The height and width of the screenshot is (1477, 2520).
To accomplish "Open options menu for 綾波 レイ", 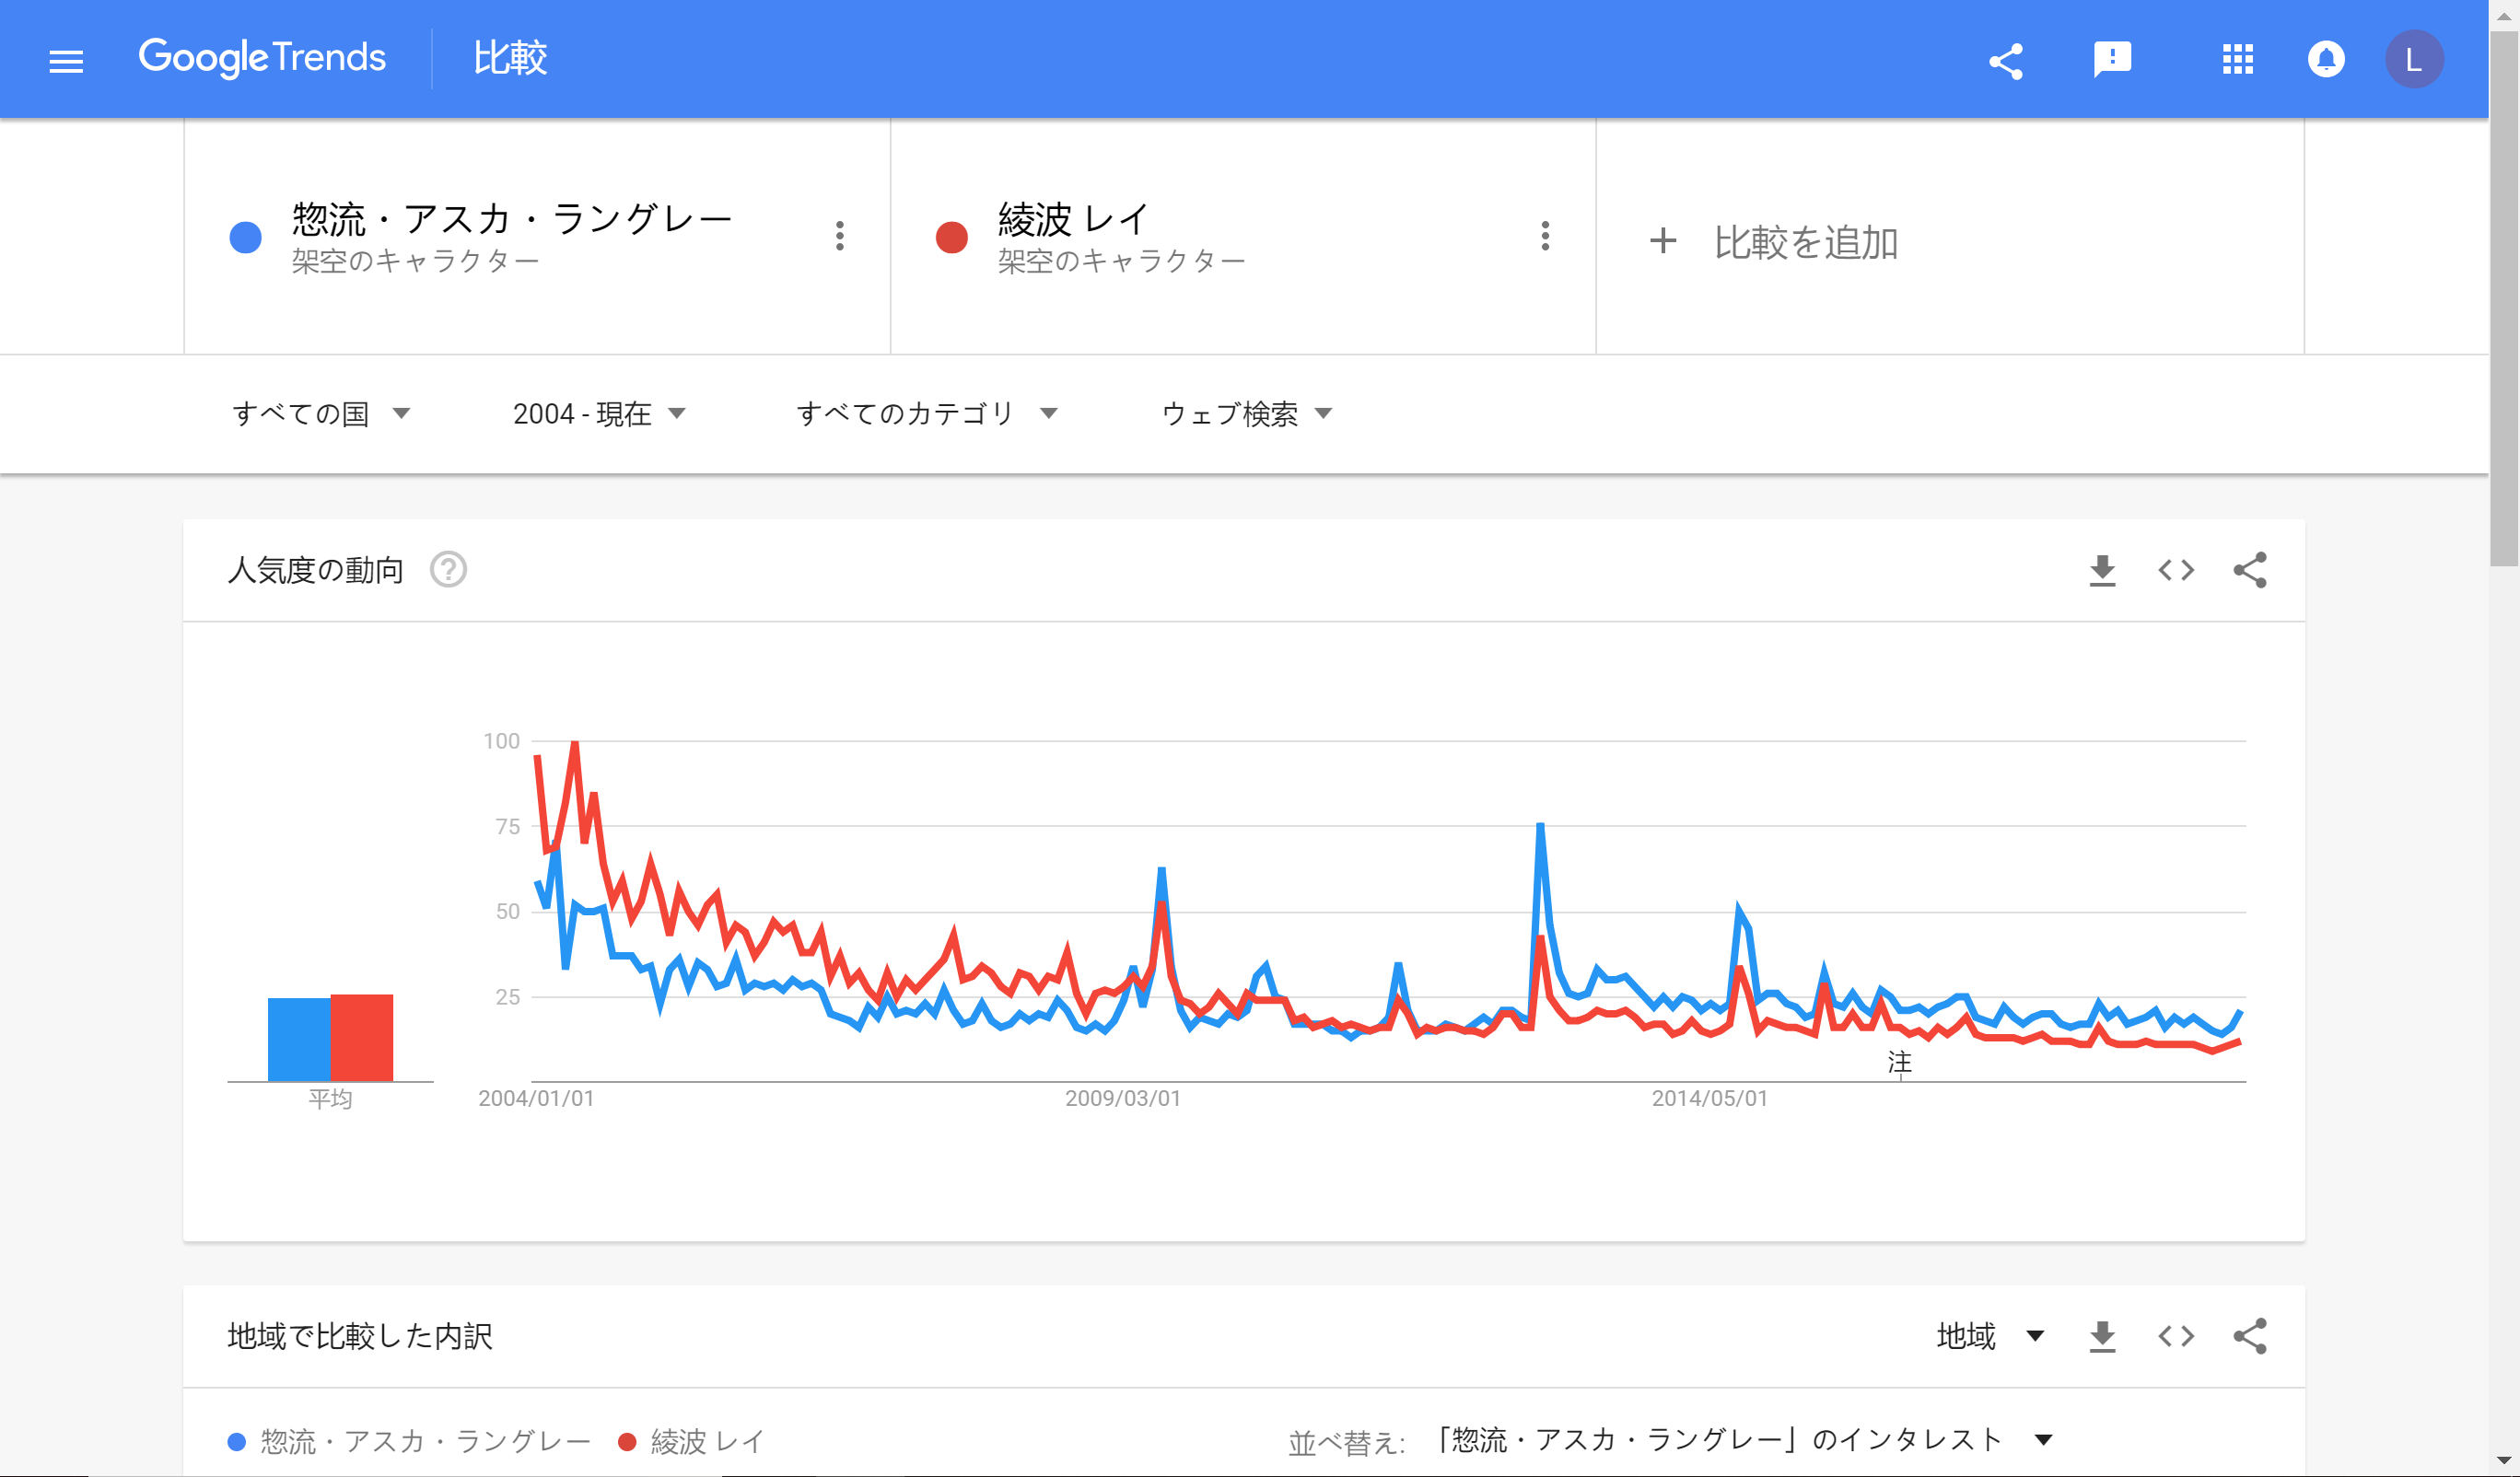I will (1545, 237).
